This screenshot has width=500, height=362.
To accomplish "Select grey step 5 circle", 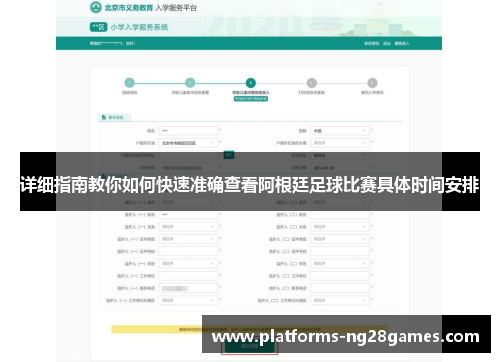I will (372, 83).
